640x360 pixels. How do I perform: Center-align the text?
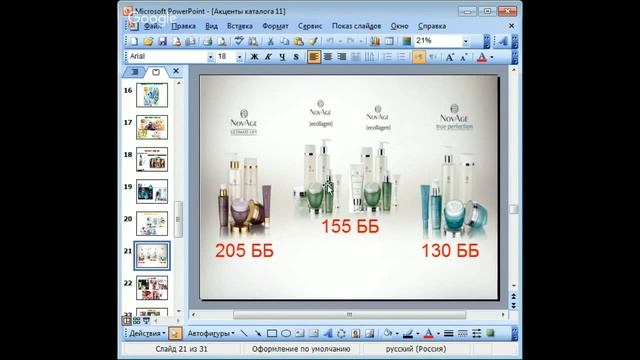coord(328,57)
